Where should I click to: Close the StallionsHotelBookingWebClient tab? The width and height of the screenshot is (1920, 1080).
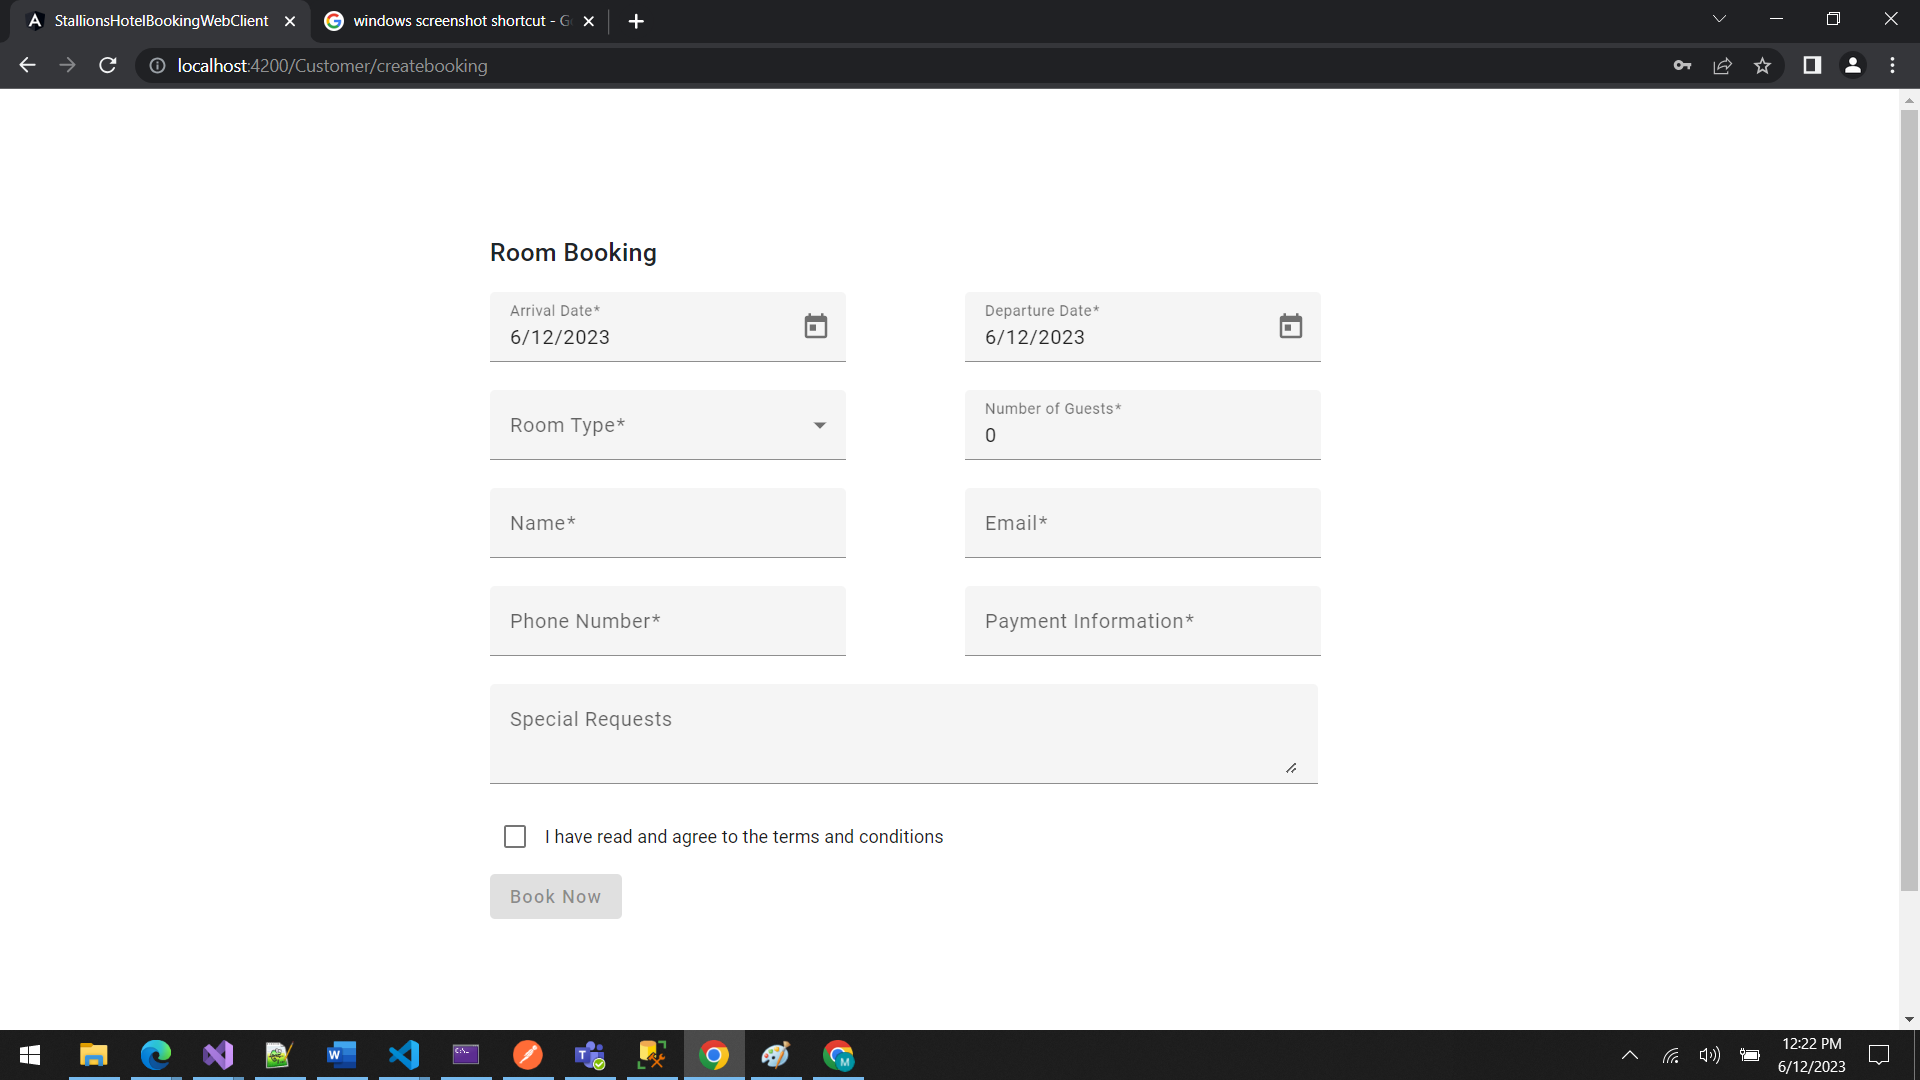coord(290,21)
